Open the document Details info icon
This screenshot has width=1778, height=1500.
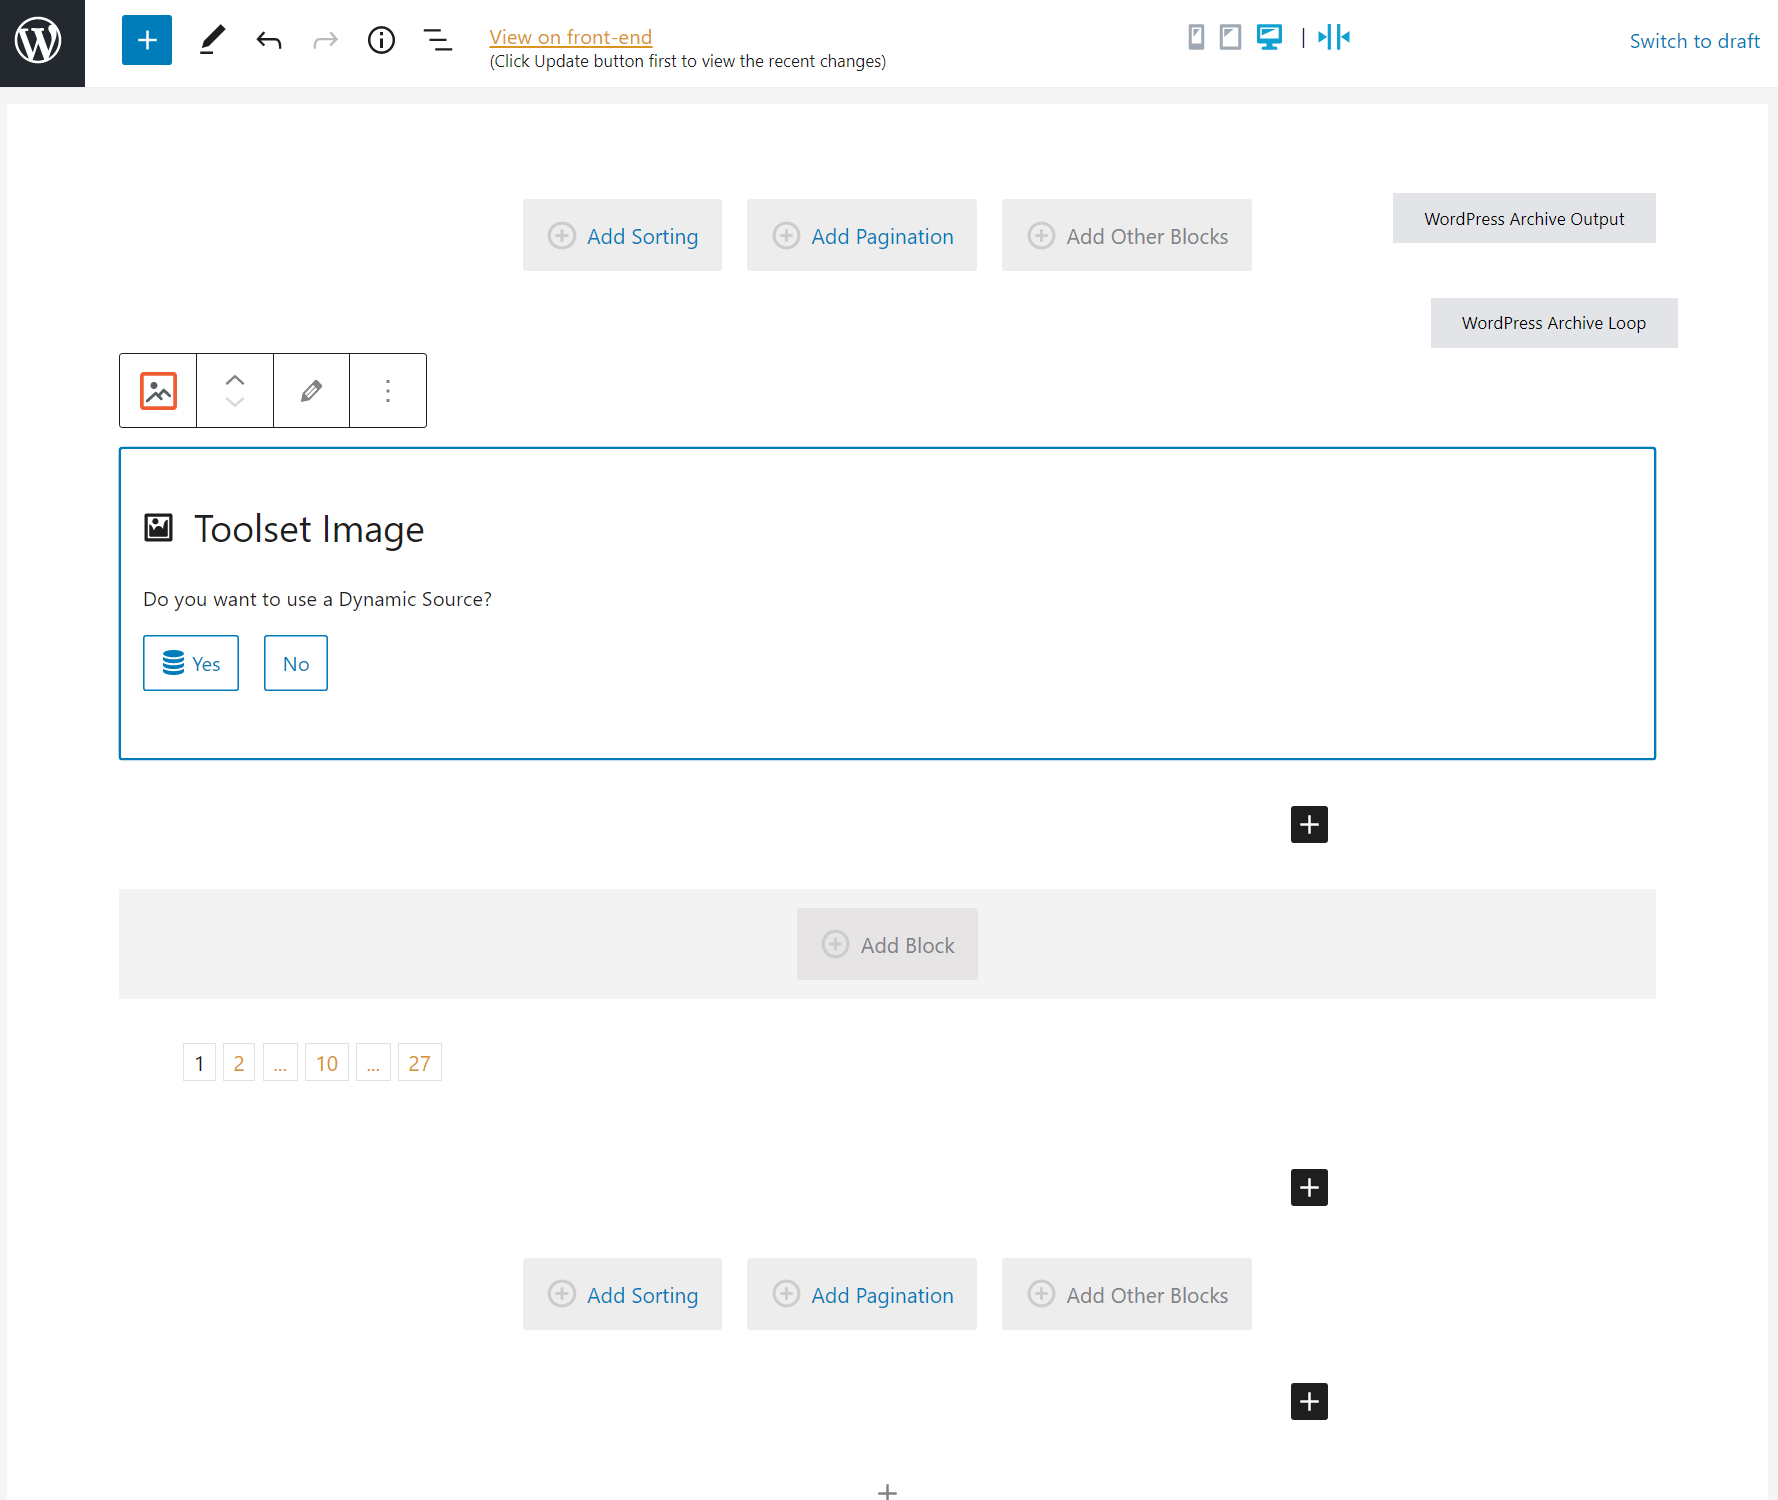pyautogui.click(x=381, y=40)
